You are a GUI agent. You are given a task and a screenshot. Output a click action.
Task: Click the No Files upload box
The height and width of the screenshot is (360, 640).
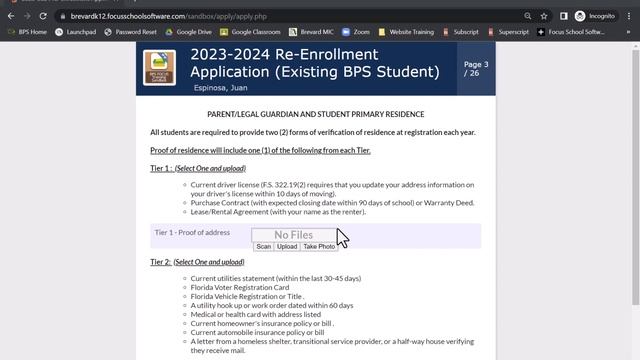point(293,235)
